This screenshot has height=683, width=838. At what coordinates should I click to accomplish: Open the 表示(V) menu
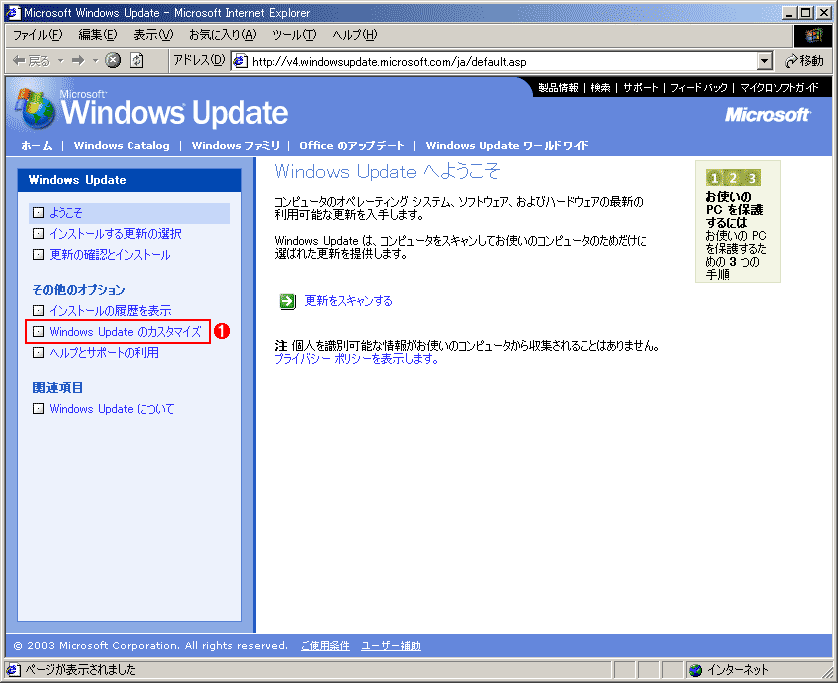[x=153, y=35]
